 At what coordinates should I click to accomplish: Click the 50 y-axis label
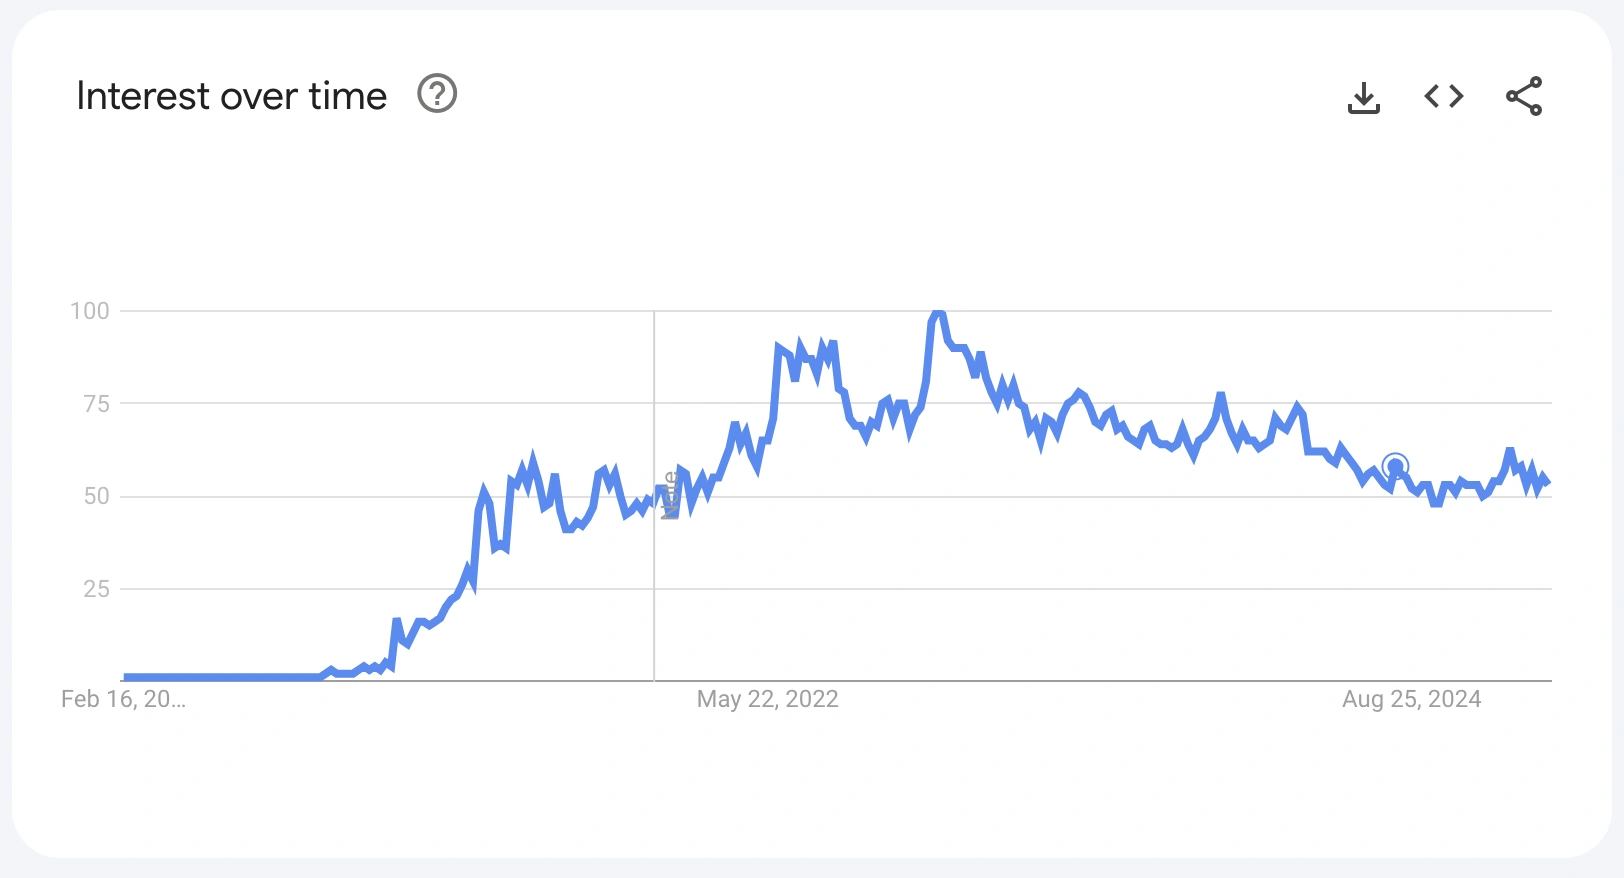[x=97, y=496]
